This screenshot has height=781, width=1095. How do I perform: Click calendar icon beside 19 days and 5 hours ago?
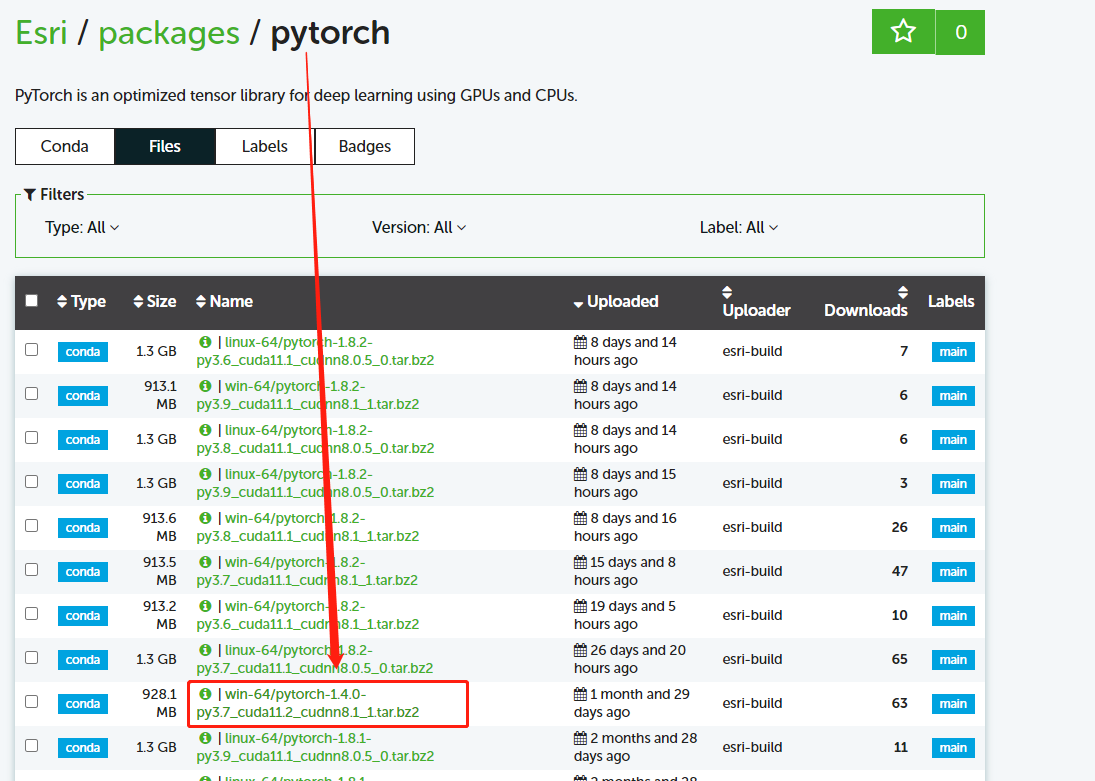(x=580, y=606)
